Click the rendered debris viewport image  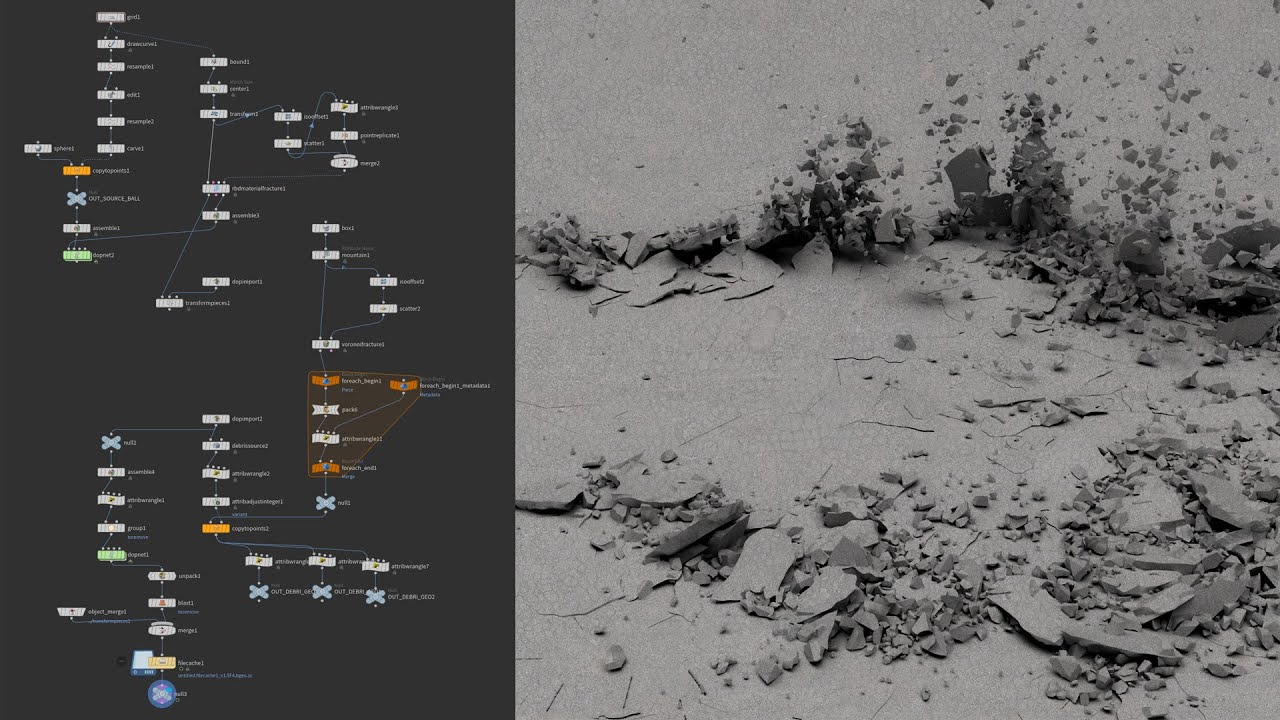point(897,360)
